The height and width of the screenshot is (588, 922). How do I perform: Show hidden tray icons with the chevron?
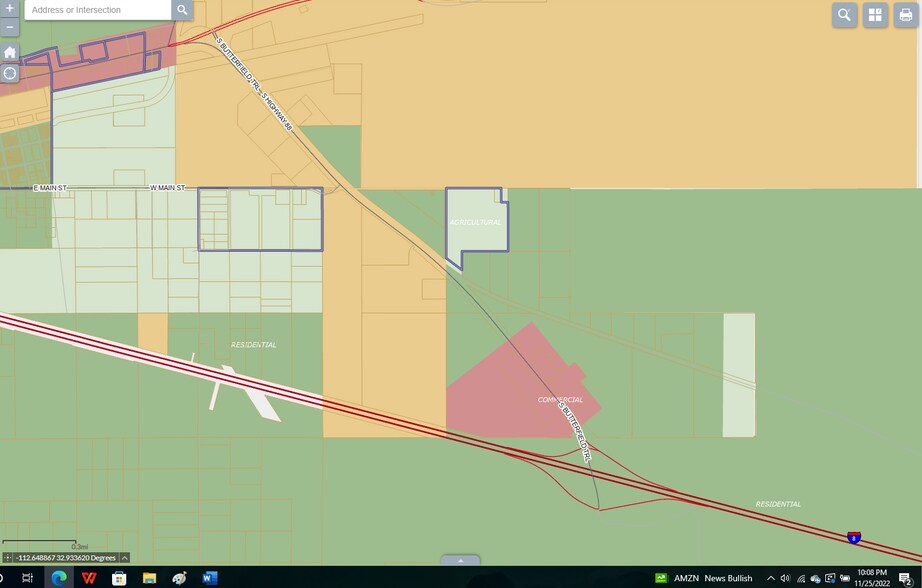click(x=771, y=578)
